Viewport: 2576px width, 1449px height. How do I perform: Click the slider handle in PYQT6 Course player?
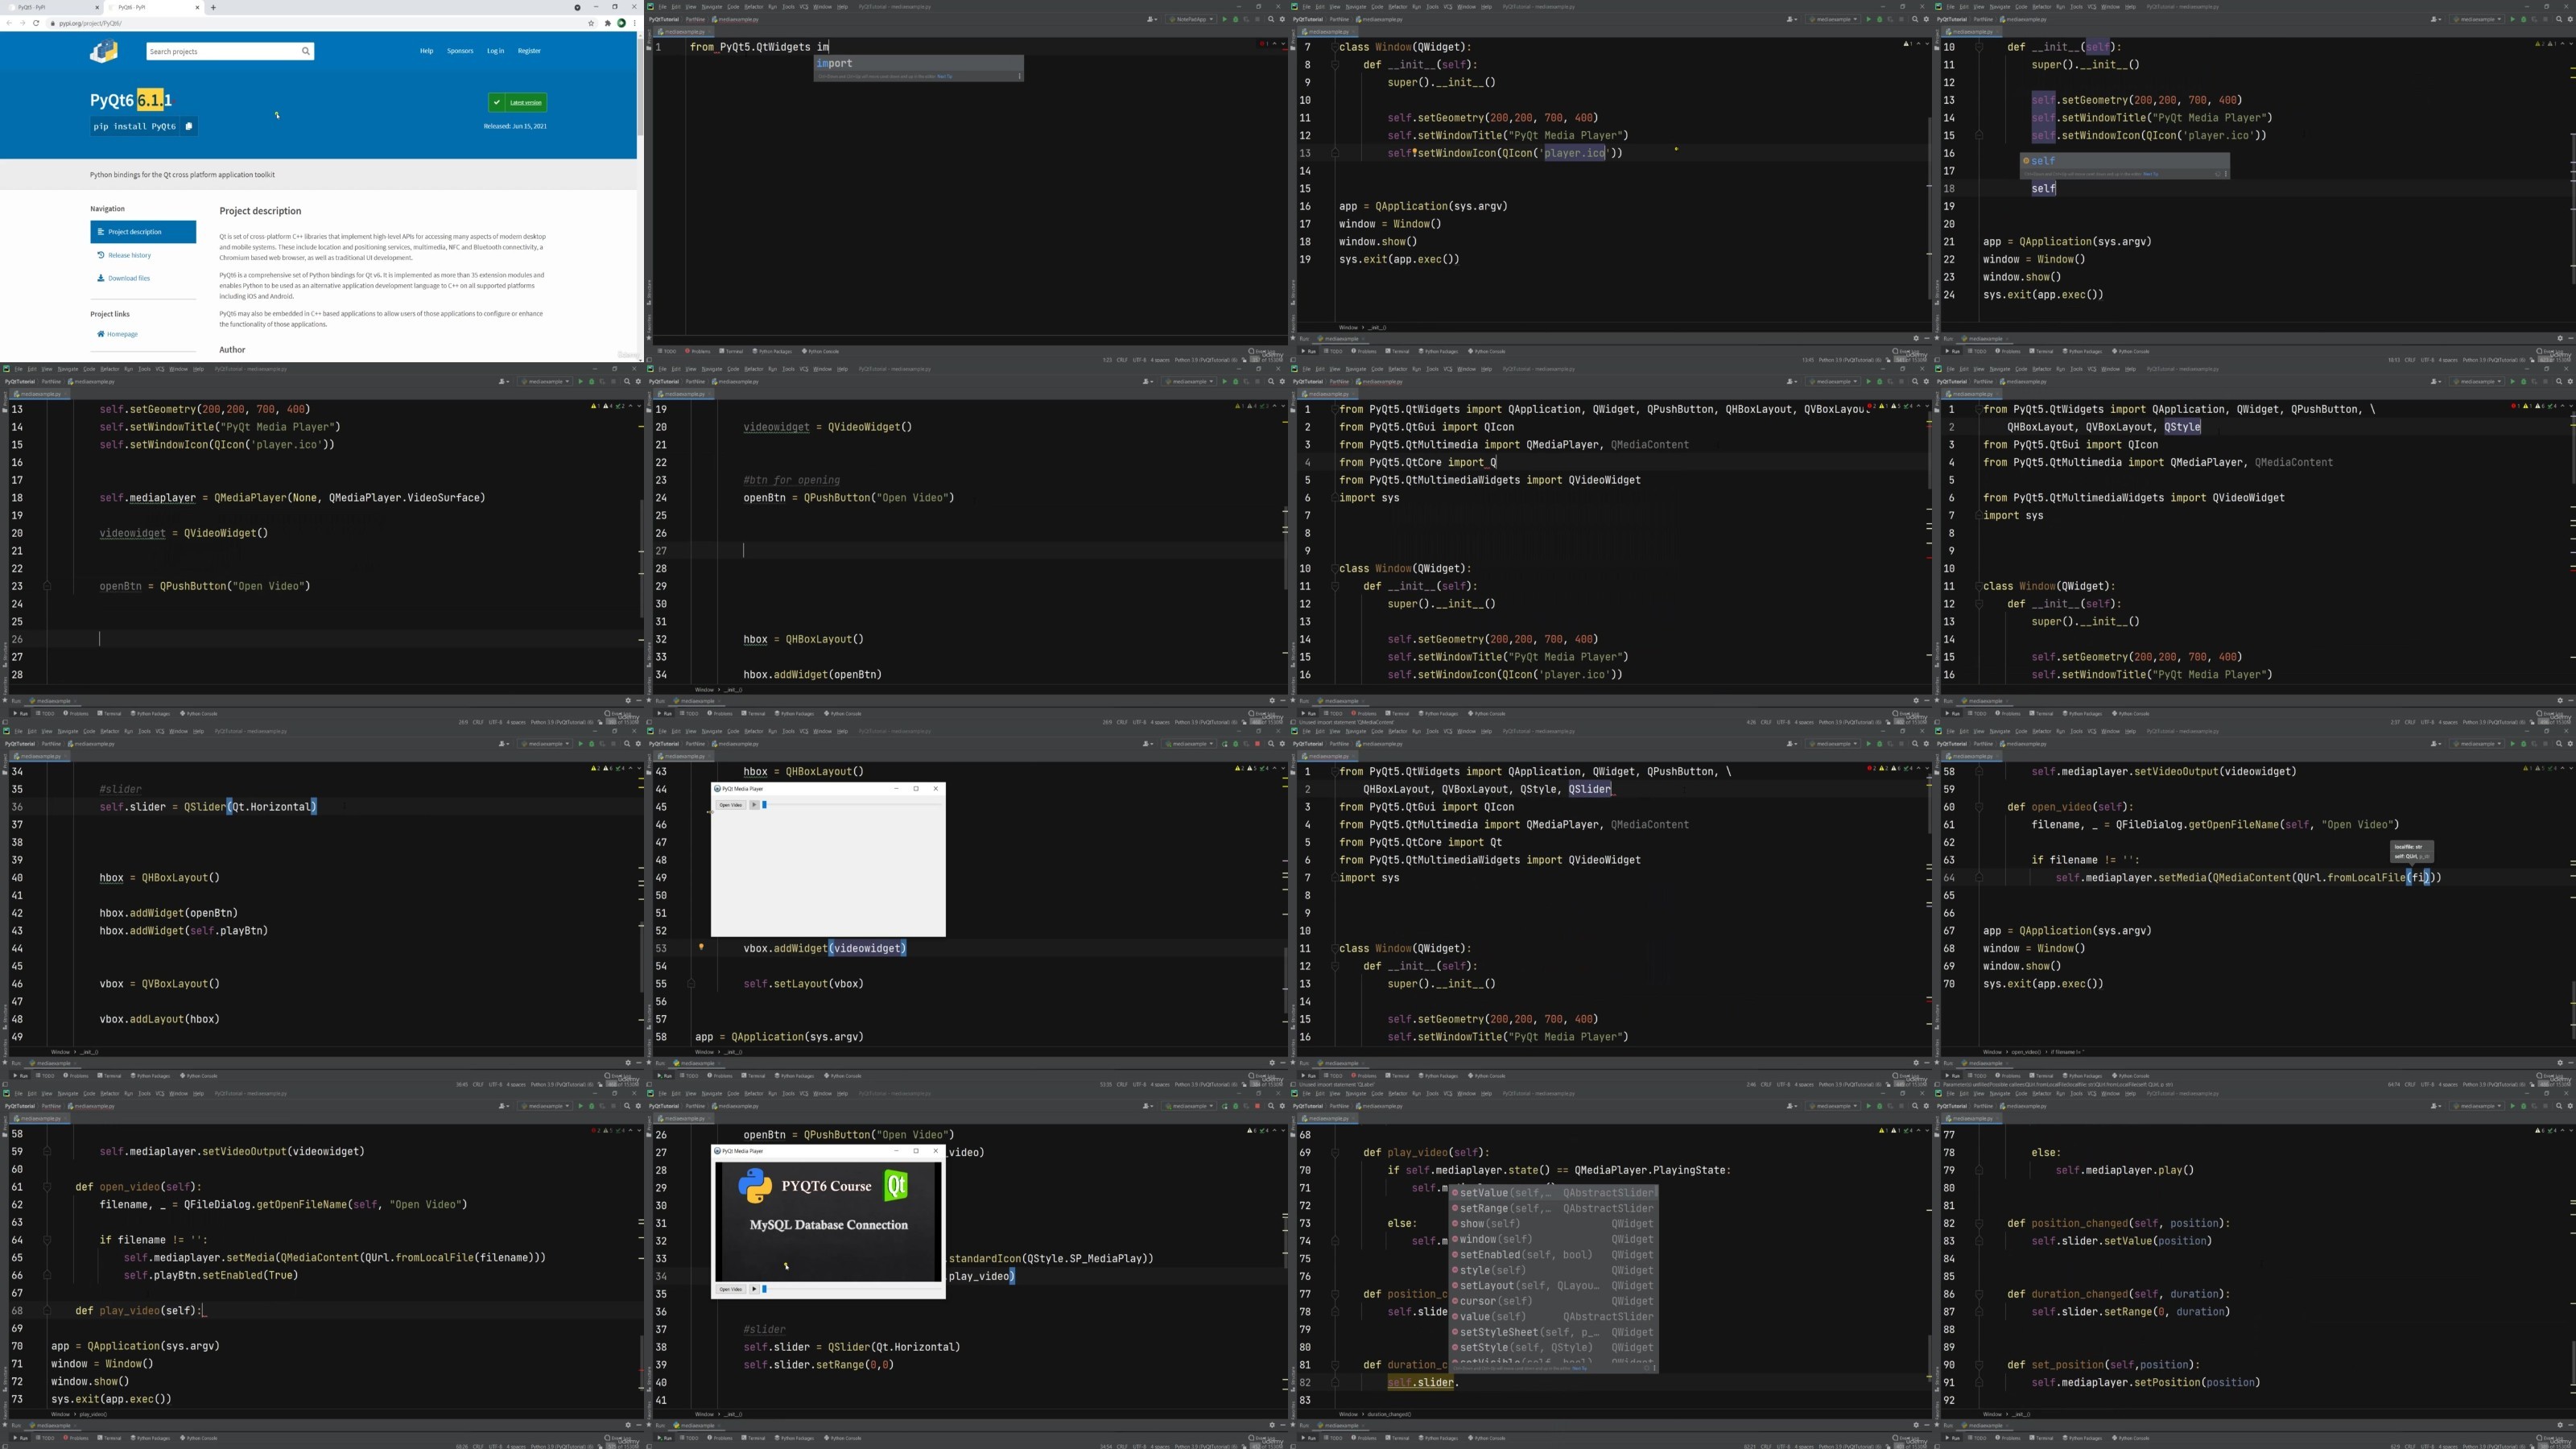pos(764,1289)
